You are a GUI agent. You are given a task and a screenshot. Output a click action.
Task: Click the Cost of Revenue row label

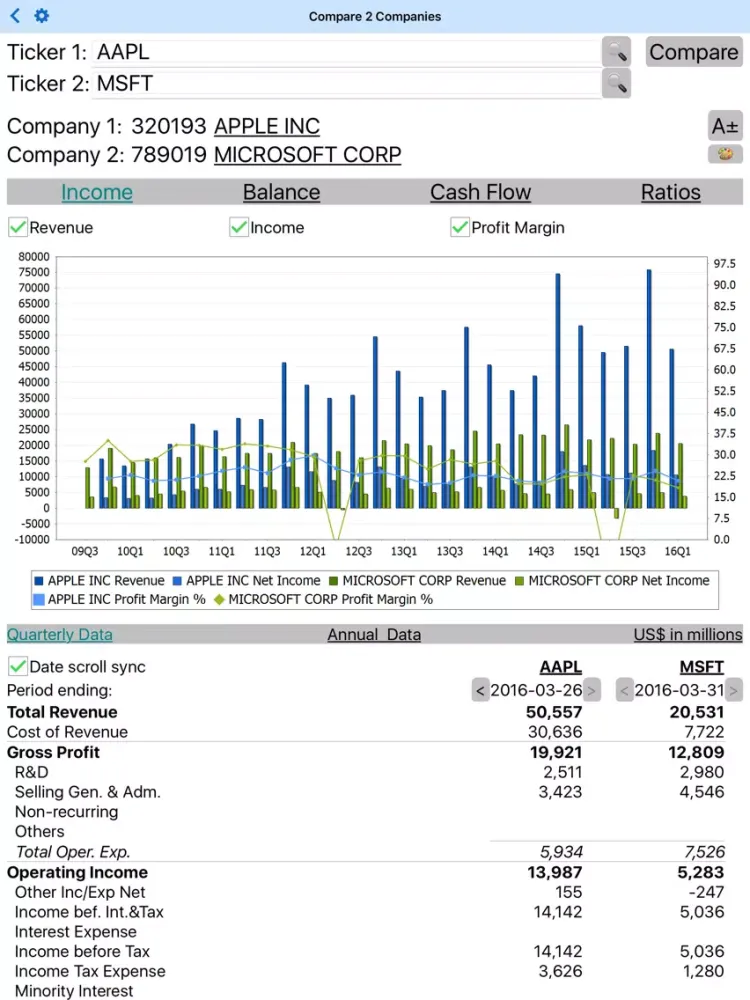tap(67, 732)
